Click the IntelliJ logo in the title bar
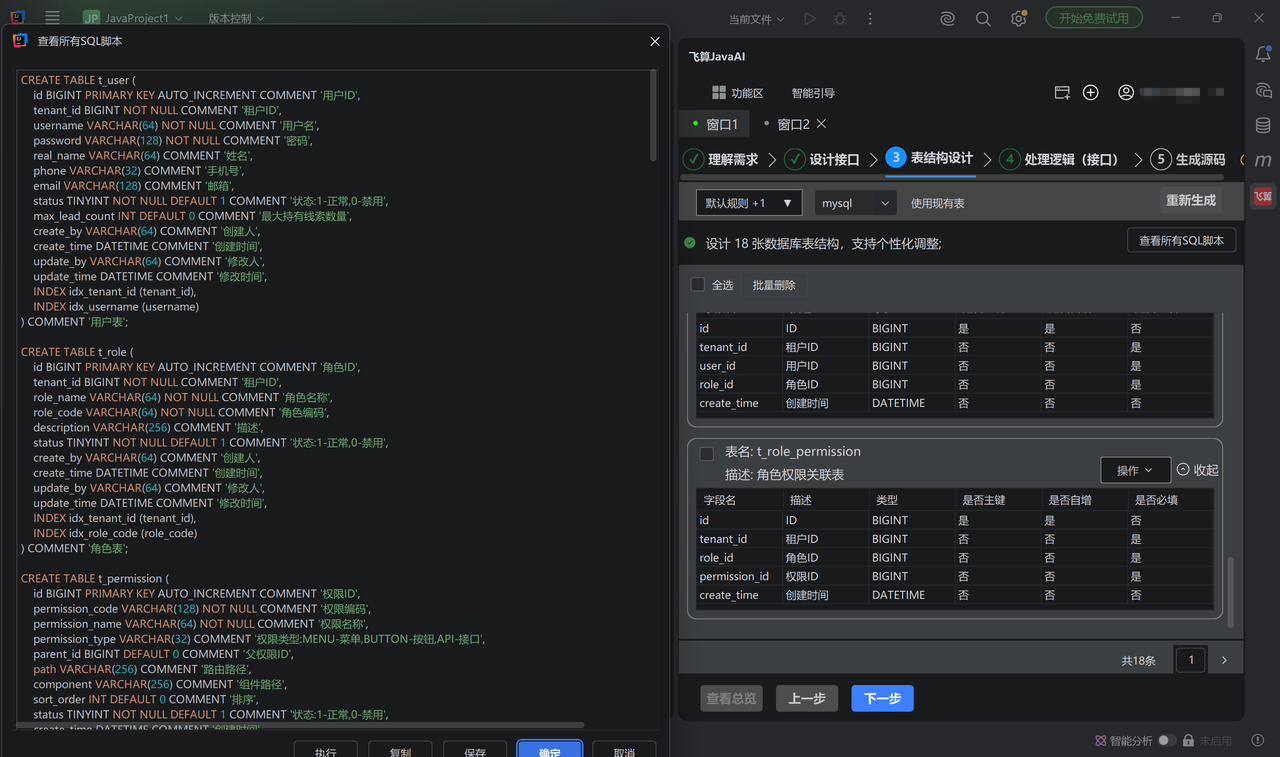 (x=18, y=18)
